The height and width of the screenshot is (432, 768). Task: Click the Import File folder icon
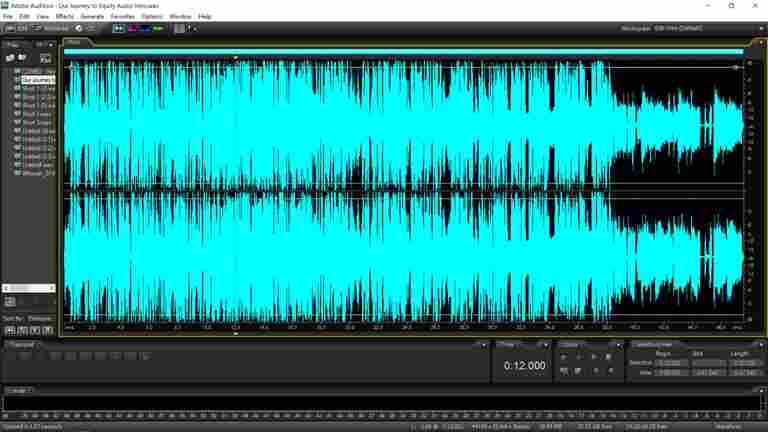[x=10, y=58]
